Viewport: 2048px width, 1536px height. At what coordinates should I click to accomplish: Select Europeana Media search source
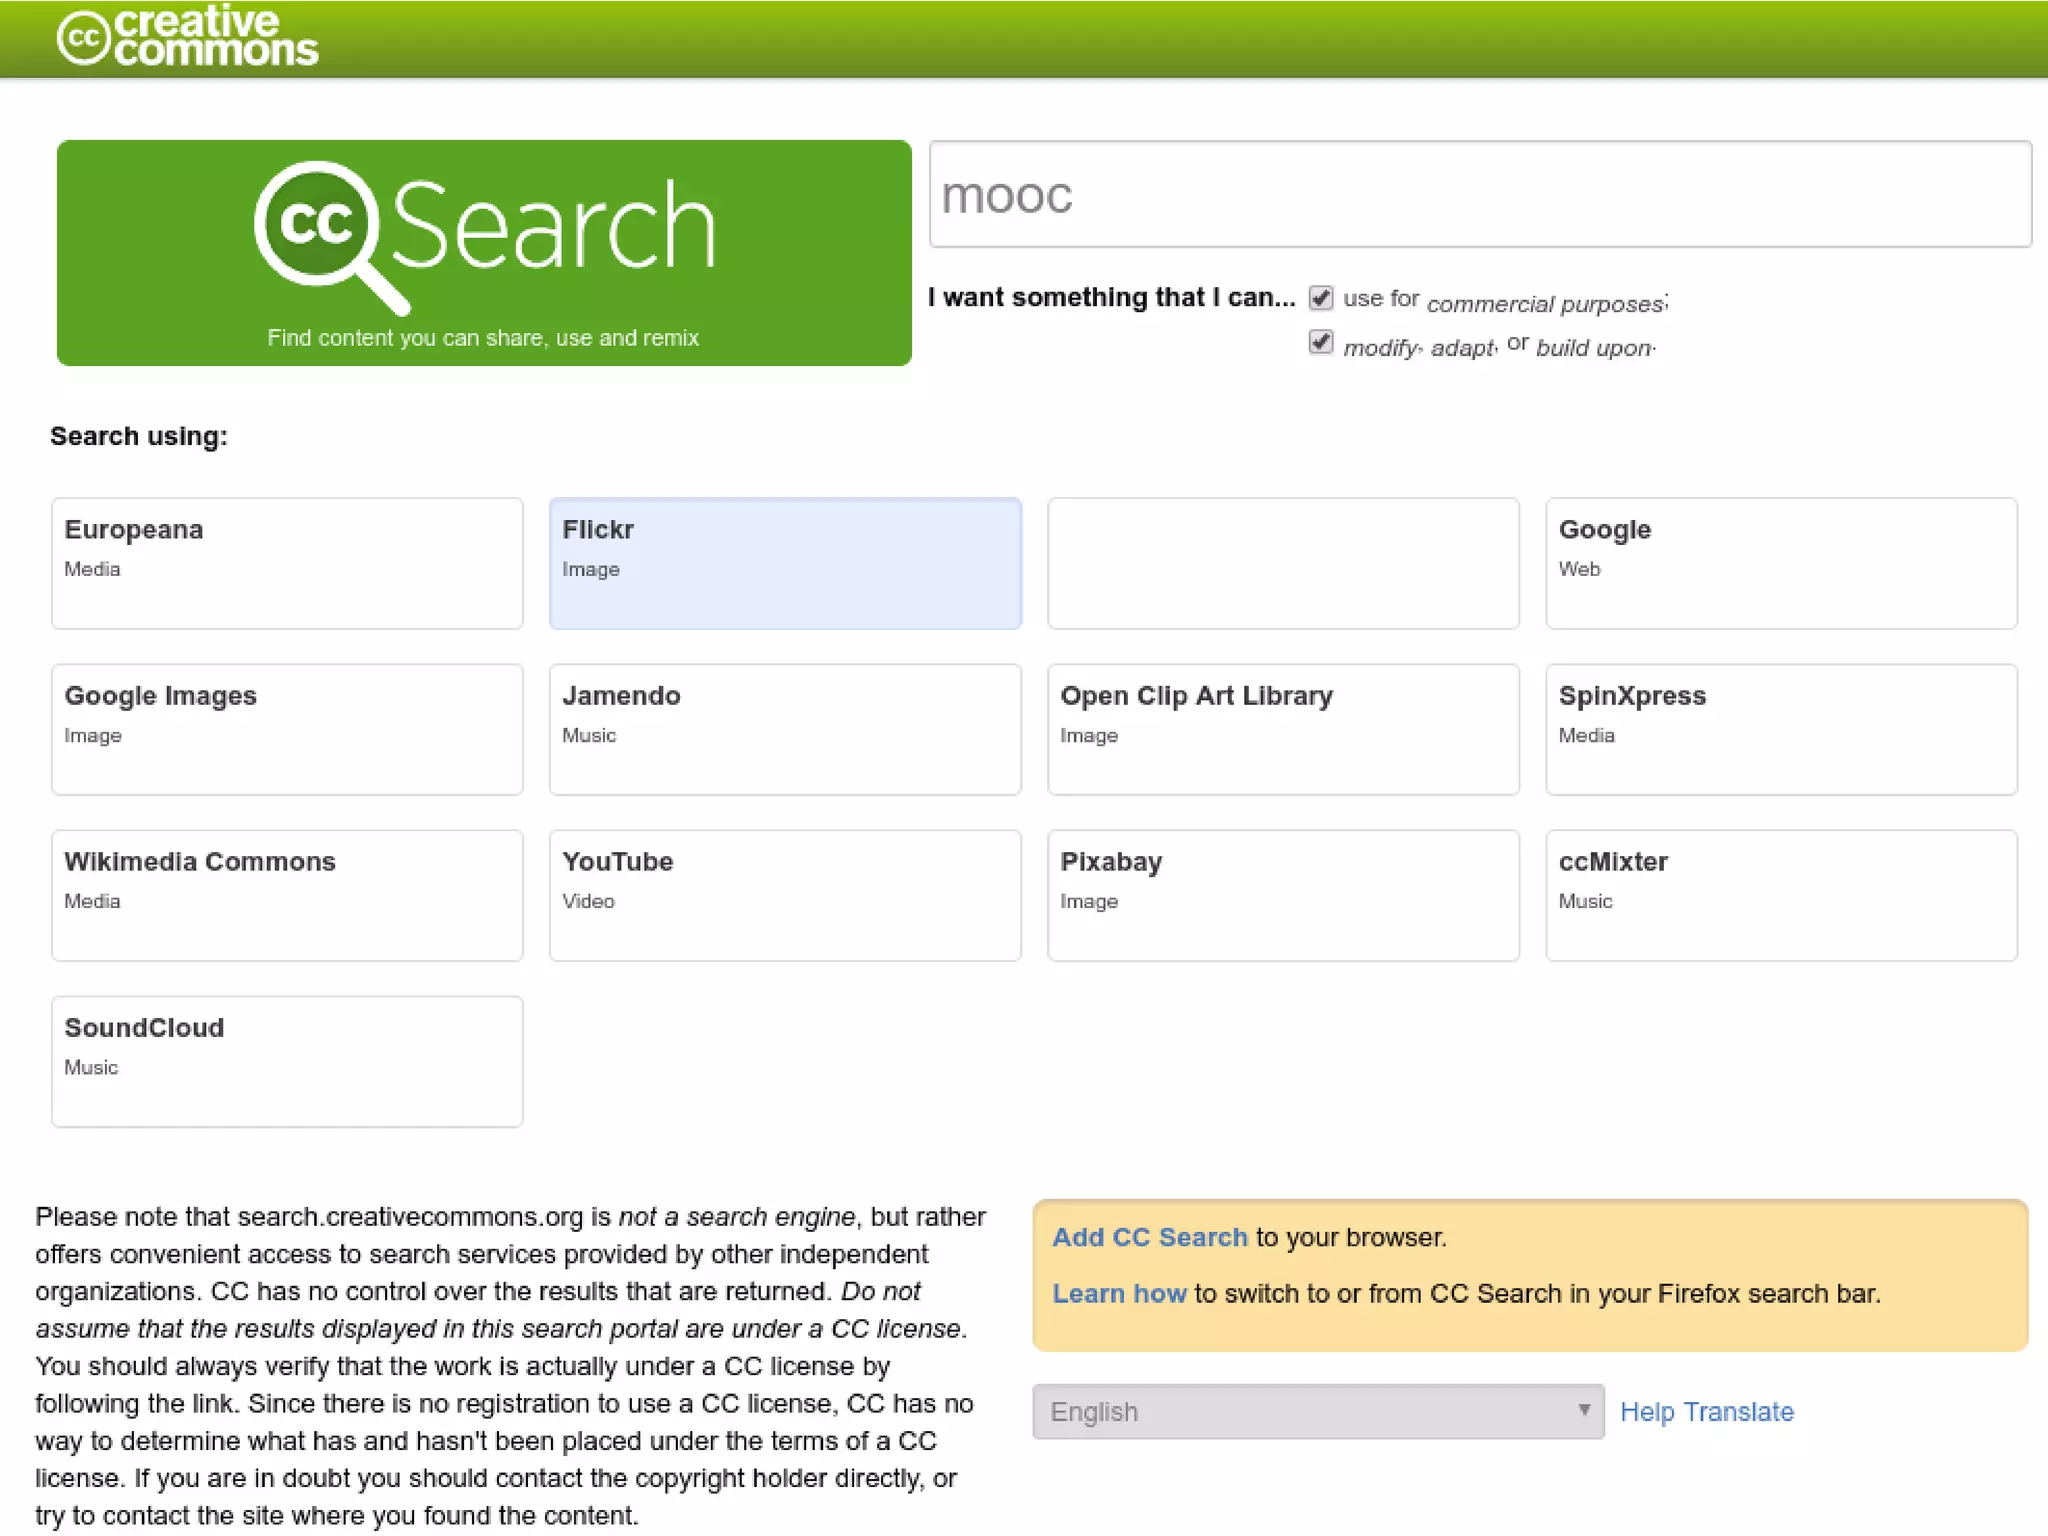[287, 563]
